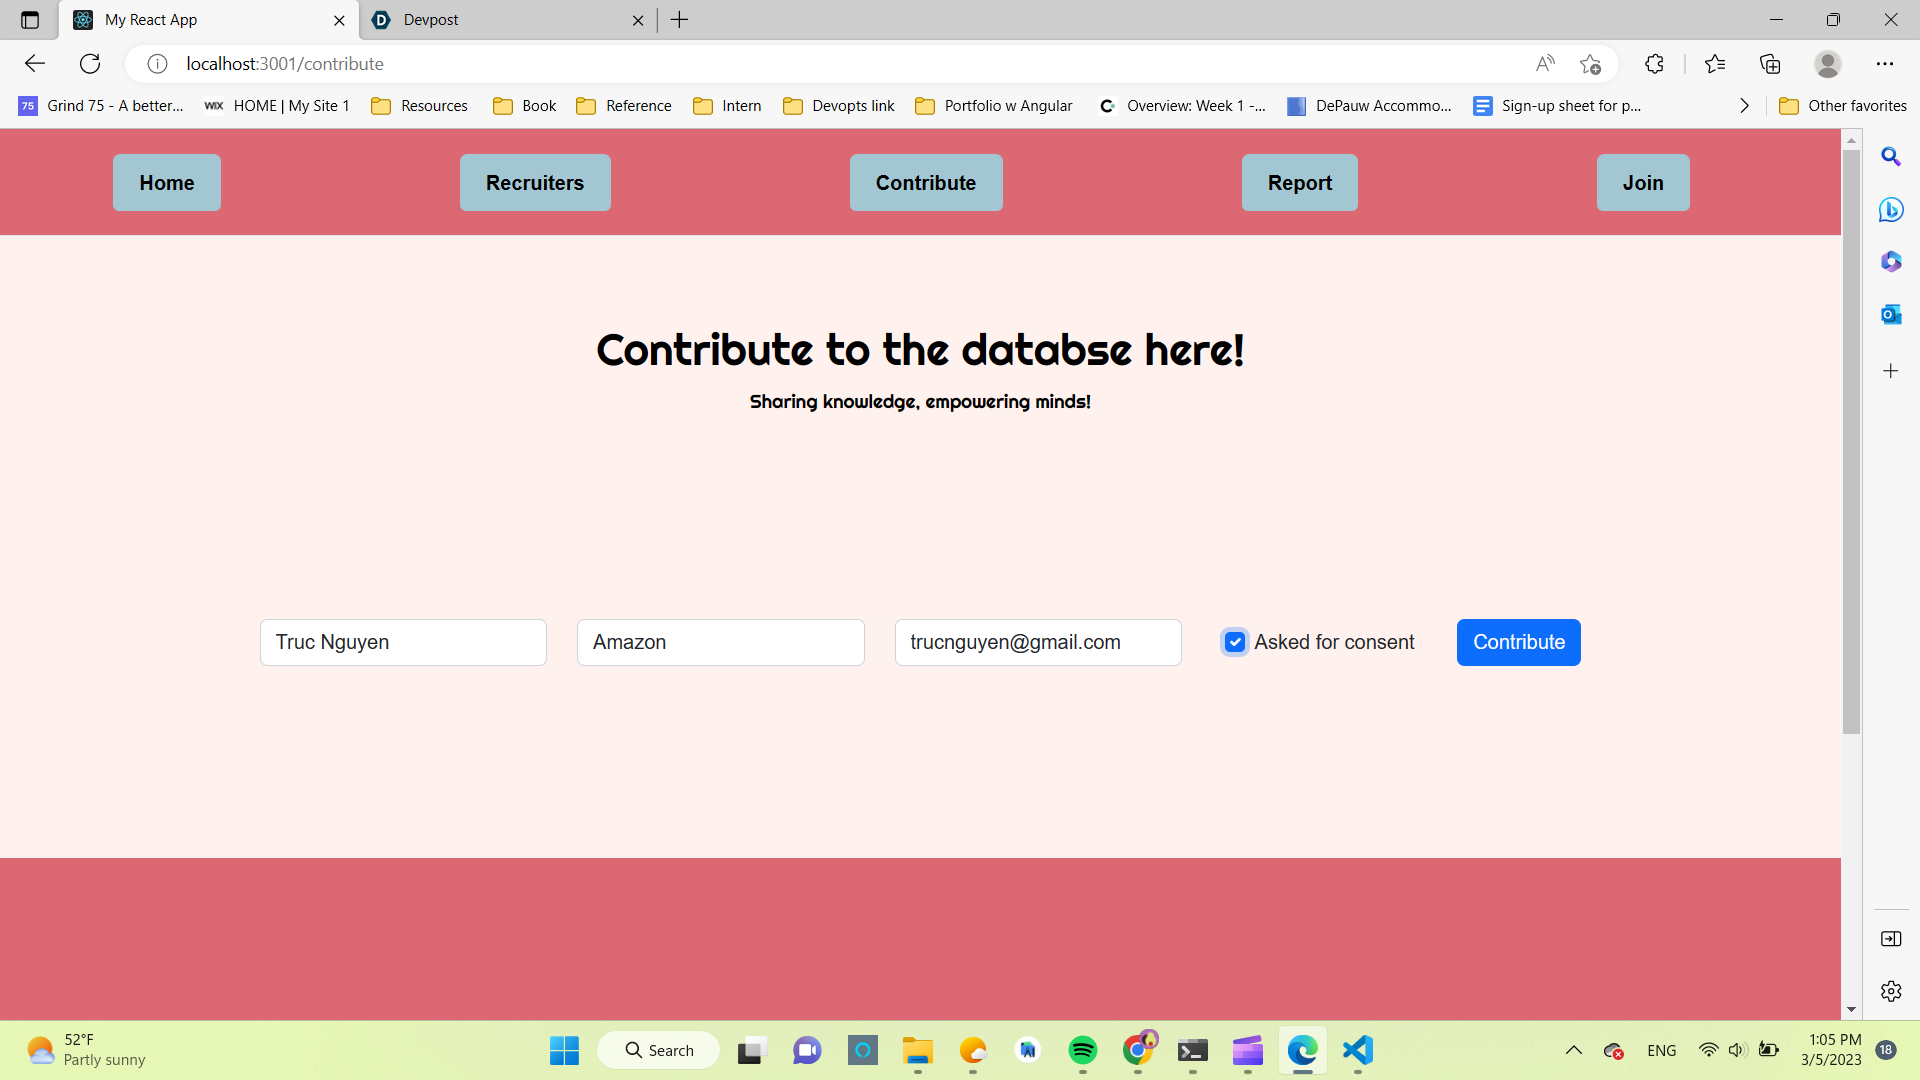Launch Spotify from the taskbar
This screenshot has width=1920, height=1080.
[1082, 1050]
